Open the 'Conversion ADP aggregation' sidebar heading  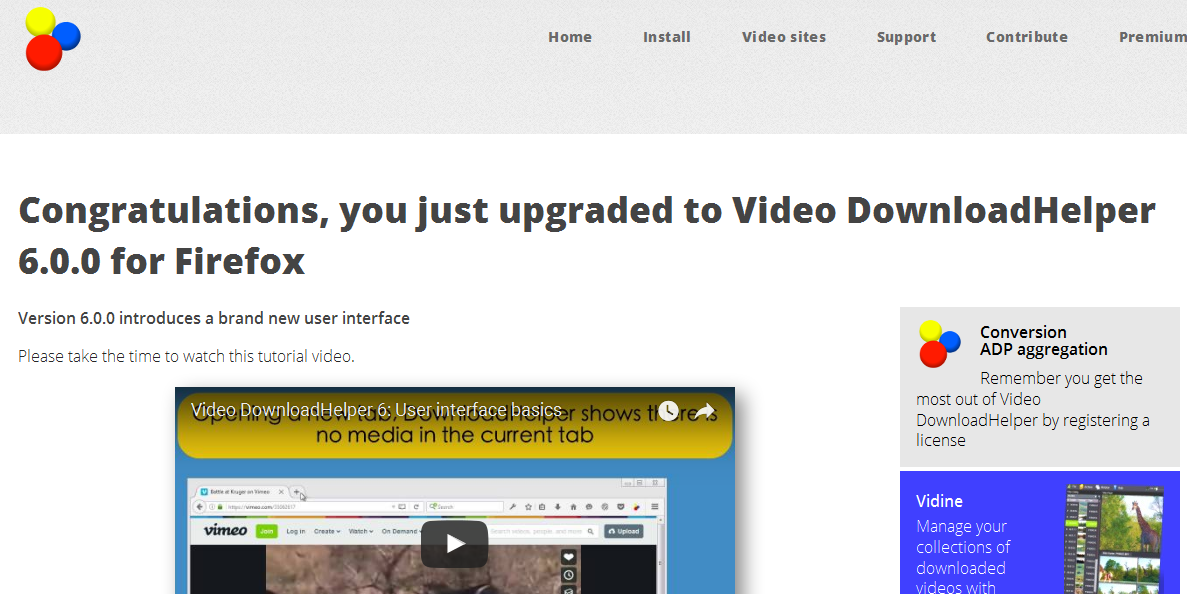point(1043,341)
